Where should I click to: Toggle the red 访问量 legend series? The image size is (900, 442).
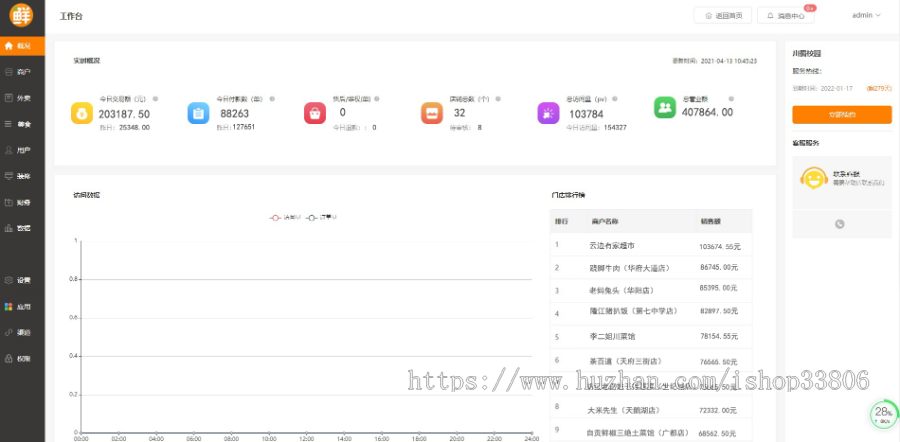click(285, 218)
